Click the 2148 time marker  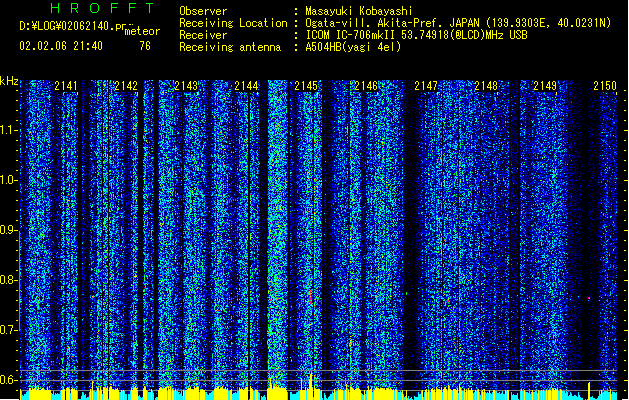[486, 86]
